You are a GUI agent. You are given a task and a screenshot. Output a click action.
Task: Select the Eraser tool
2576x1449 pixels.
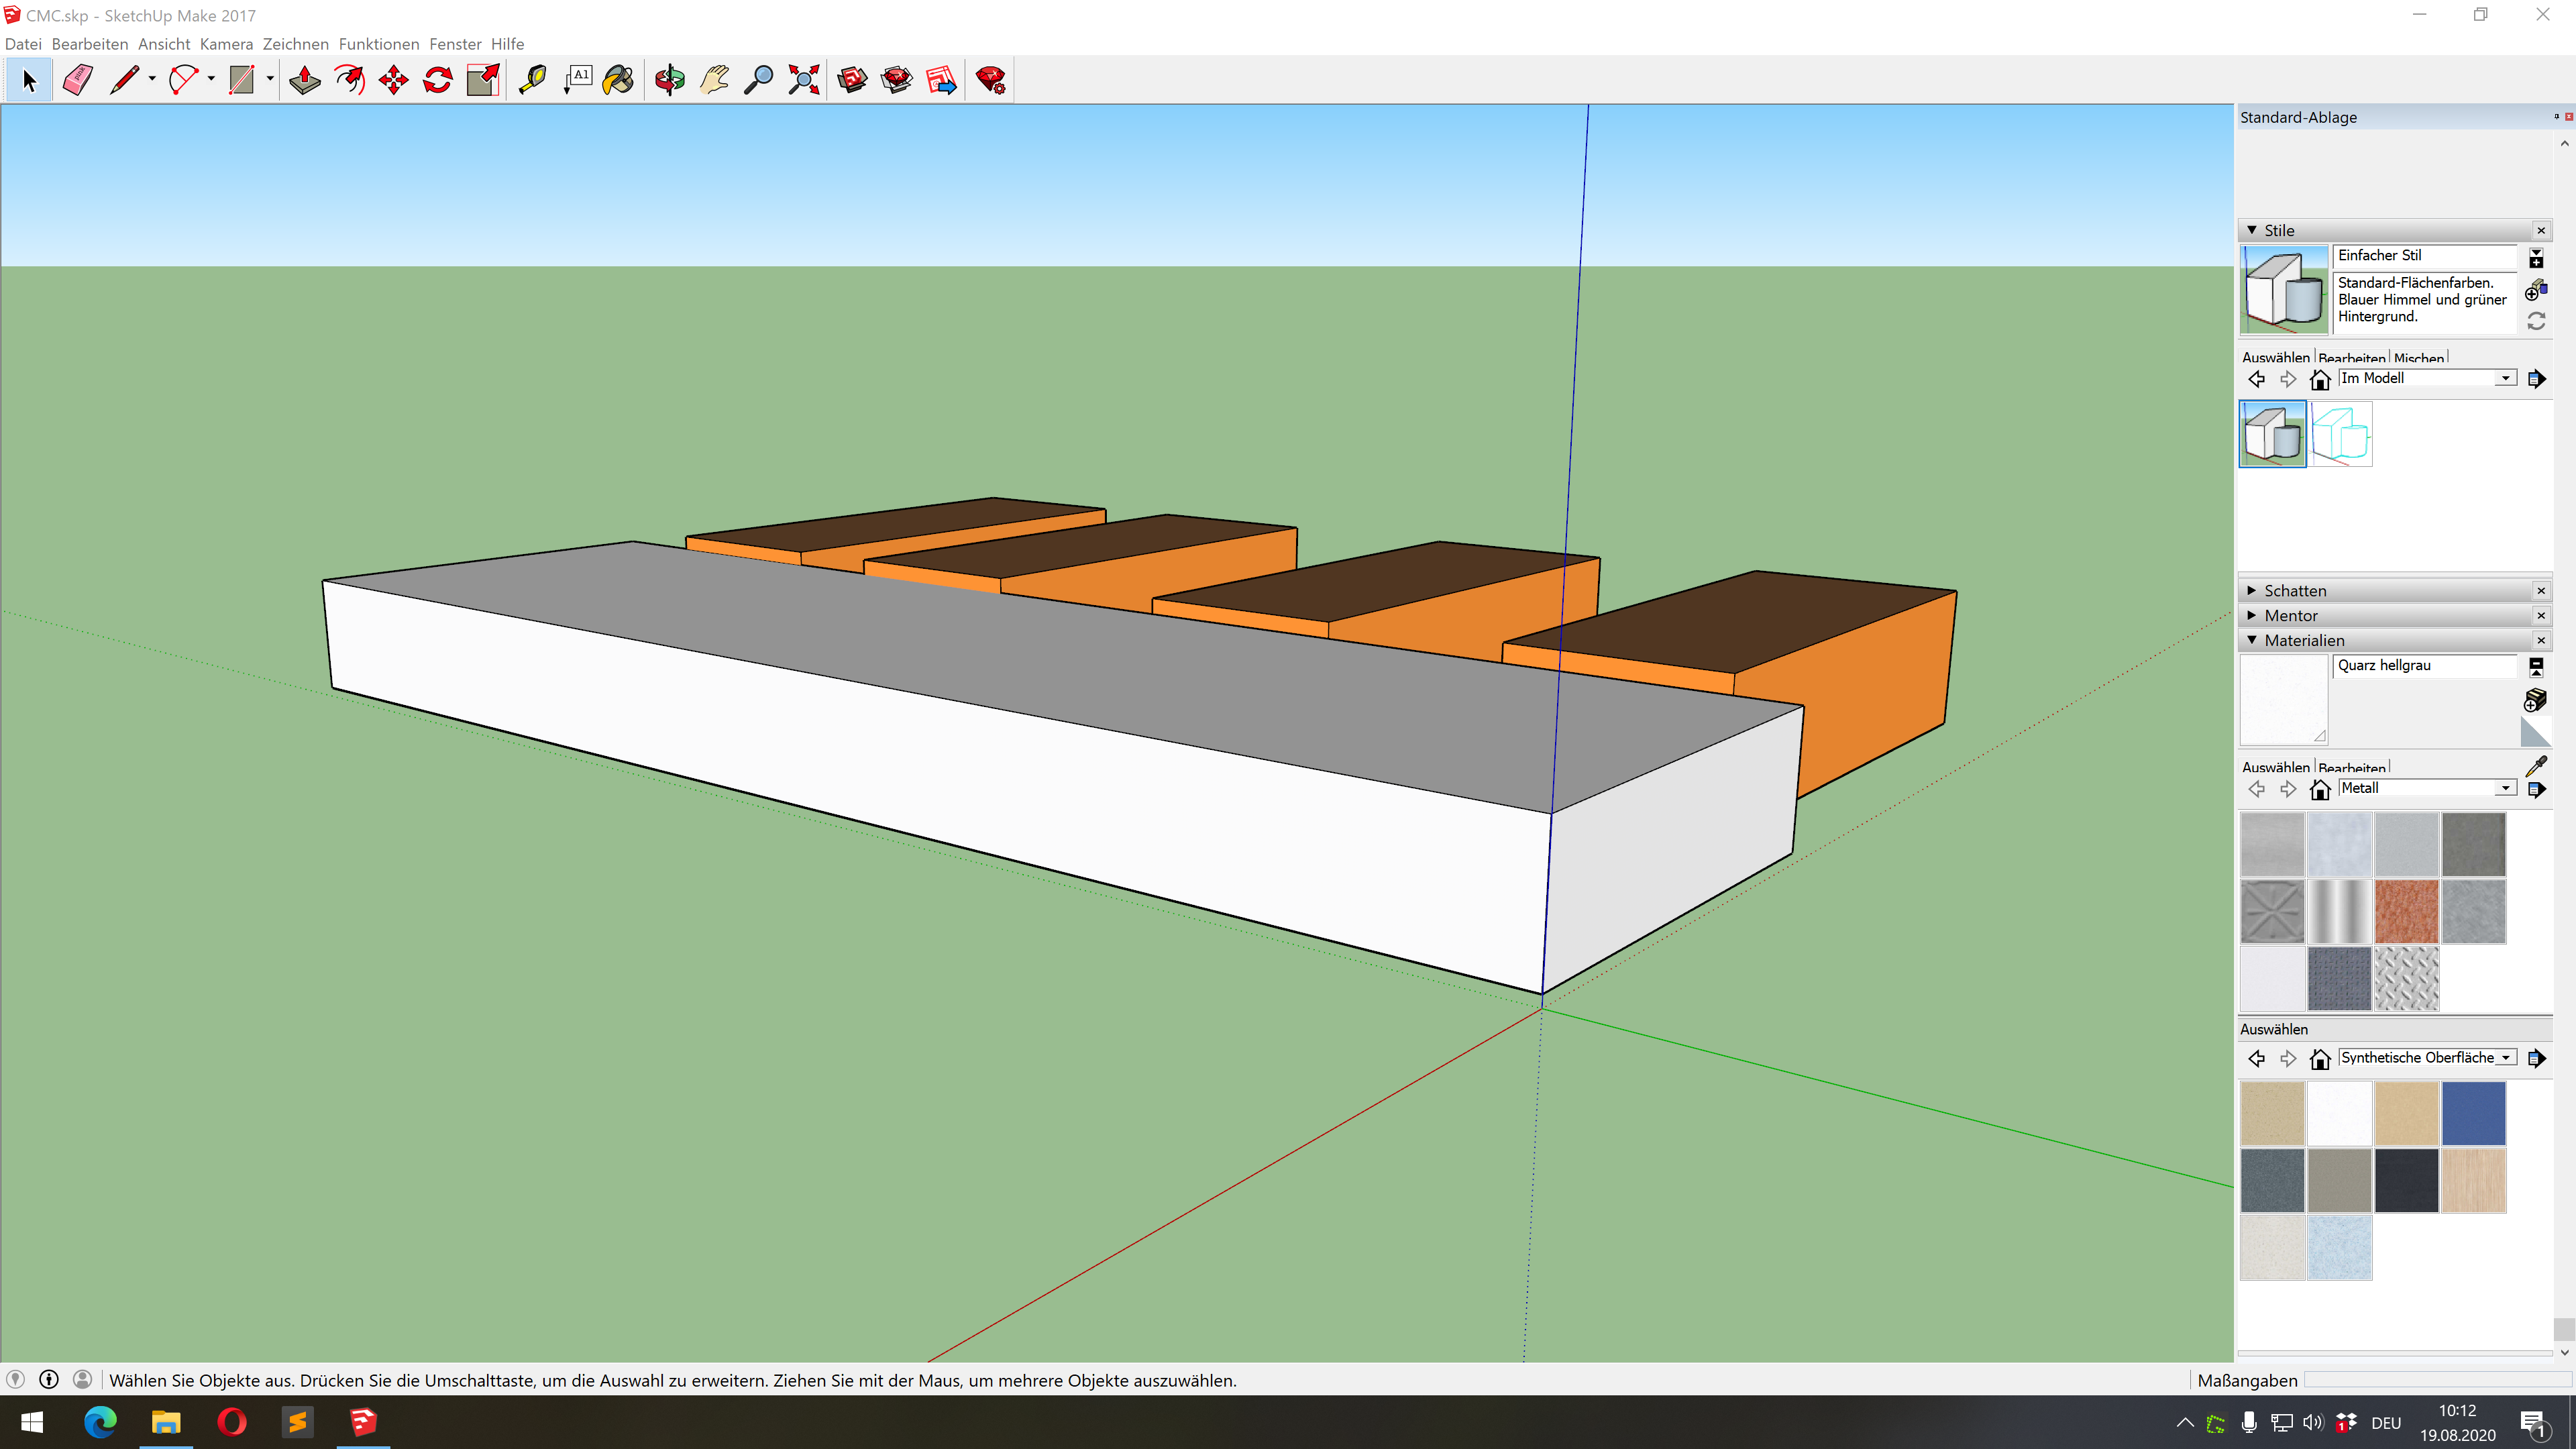point(77,80)
